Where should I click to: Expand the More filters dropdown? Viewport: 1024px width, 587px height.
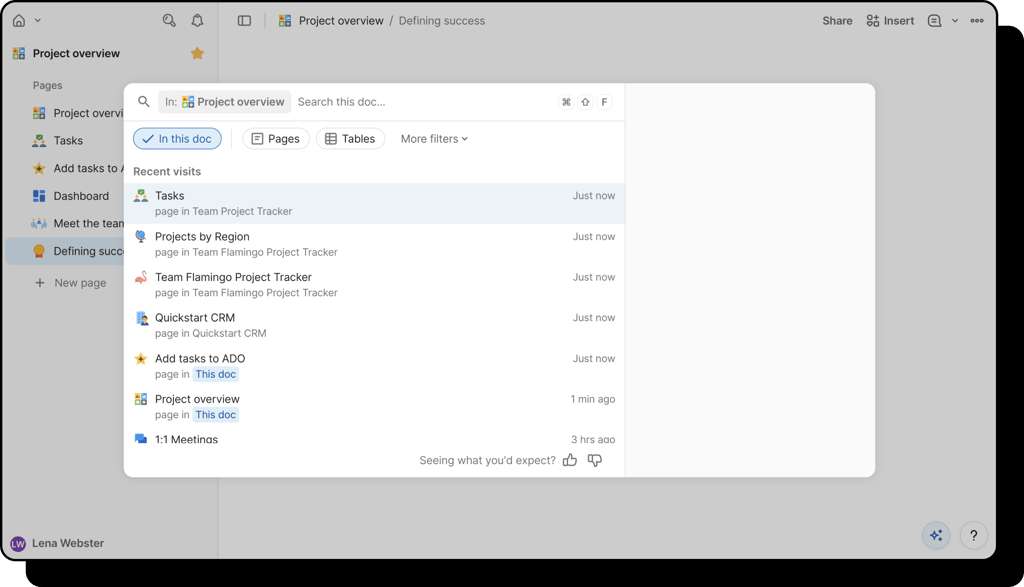pyautogui.click(x=433, y=138)
